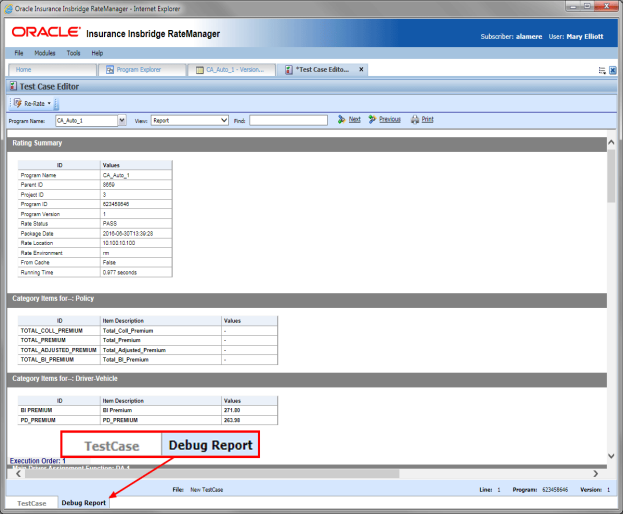Click the Previous search link

390,119
